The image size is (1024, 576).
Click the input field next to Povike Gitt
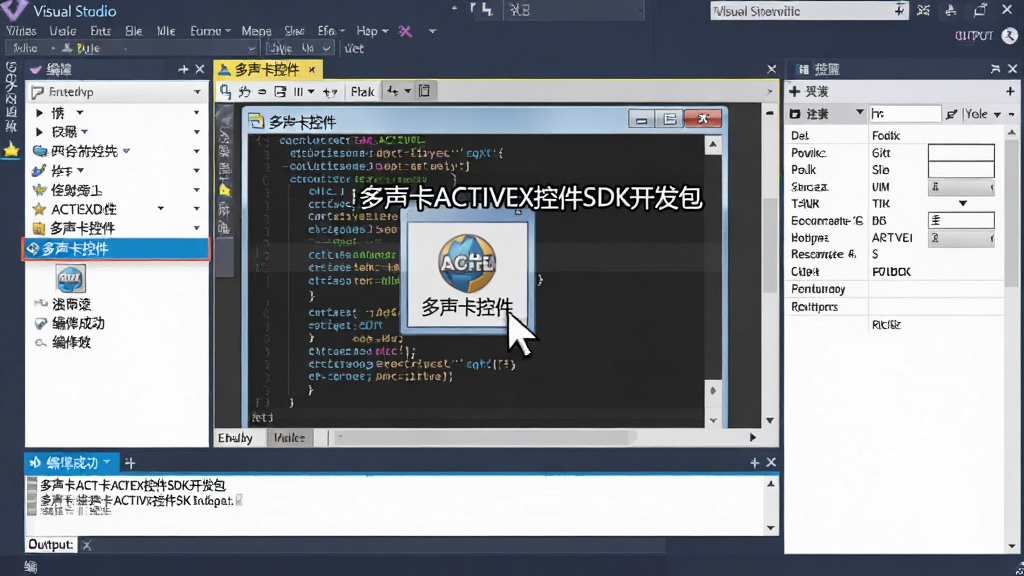(961, 153)
